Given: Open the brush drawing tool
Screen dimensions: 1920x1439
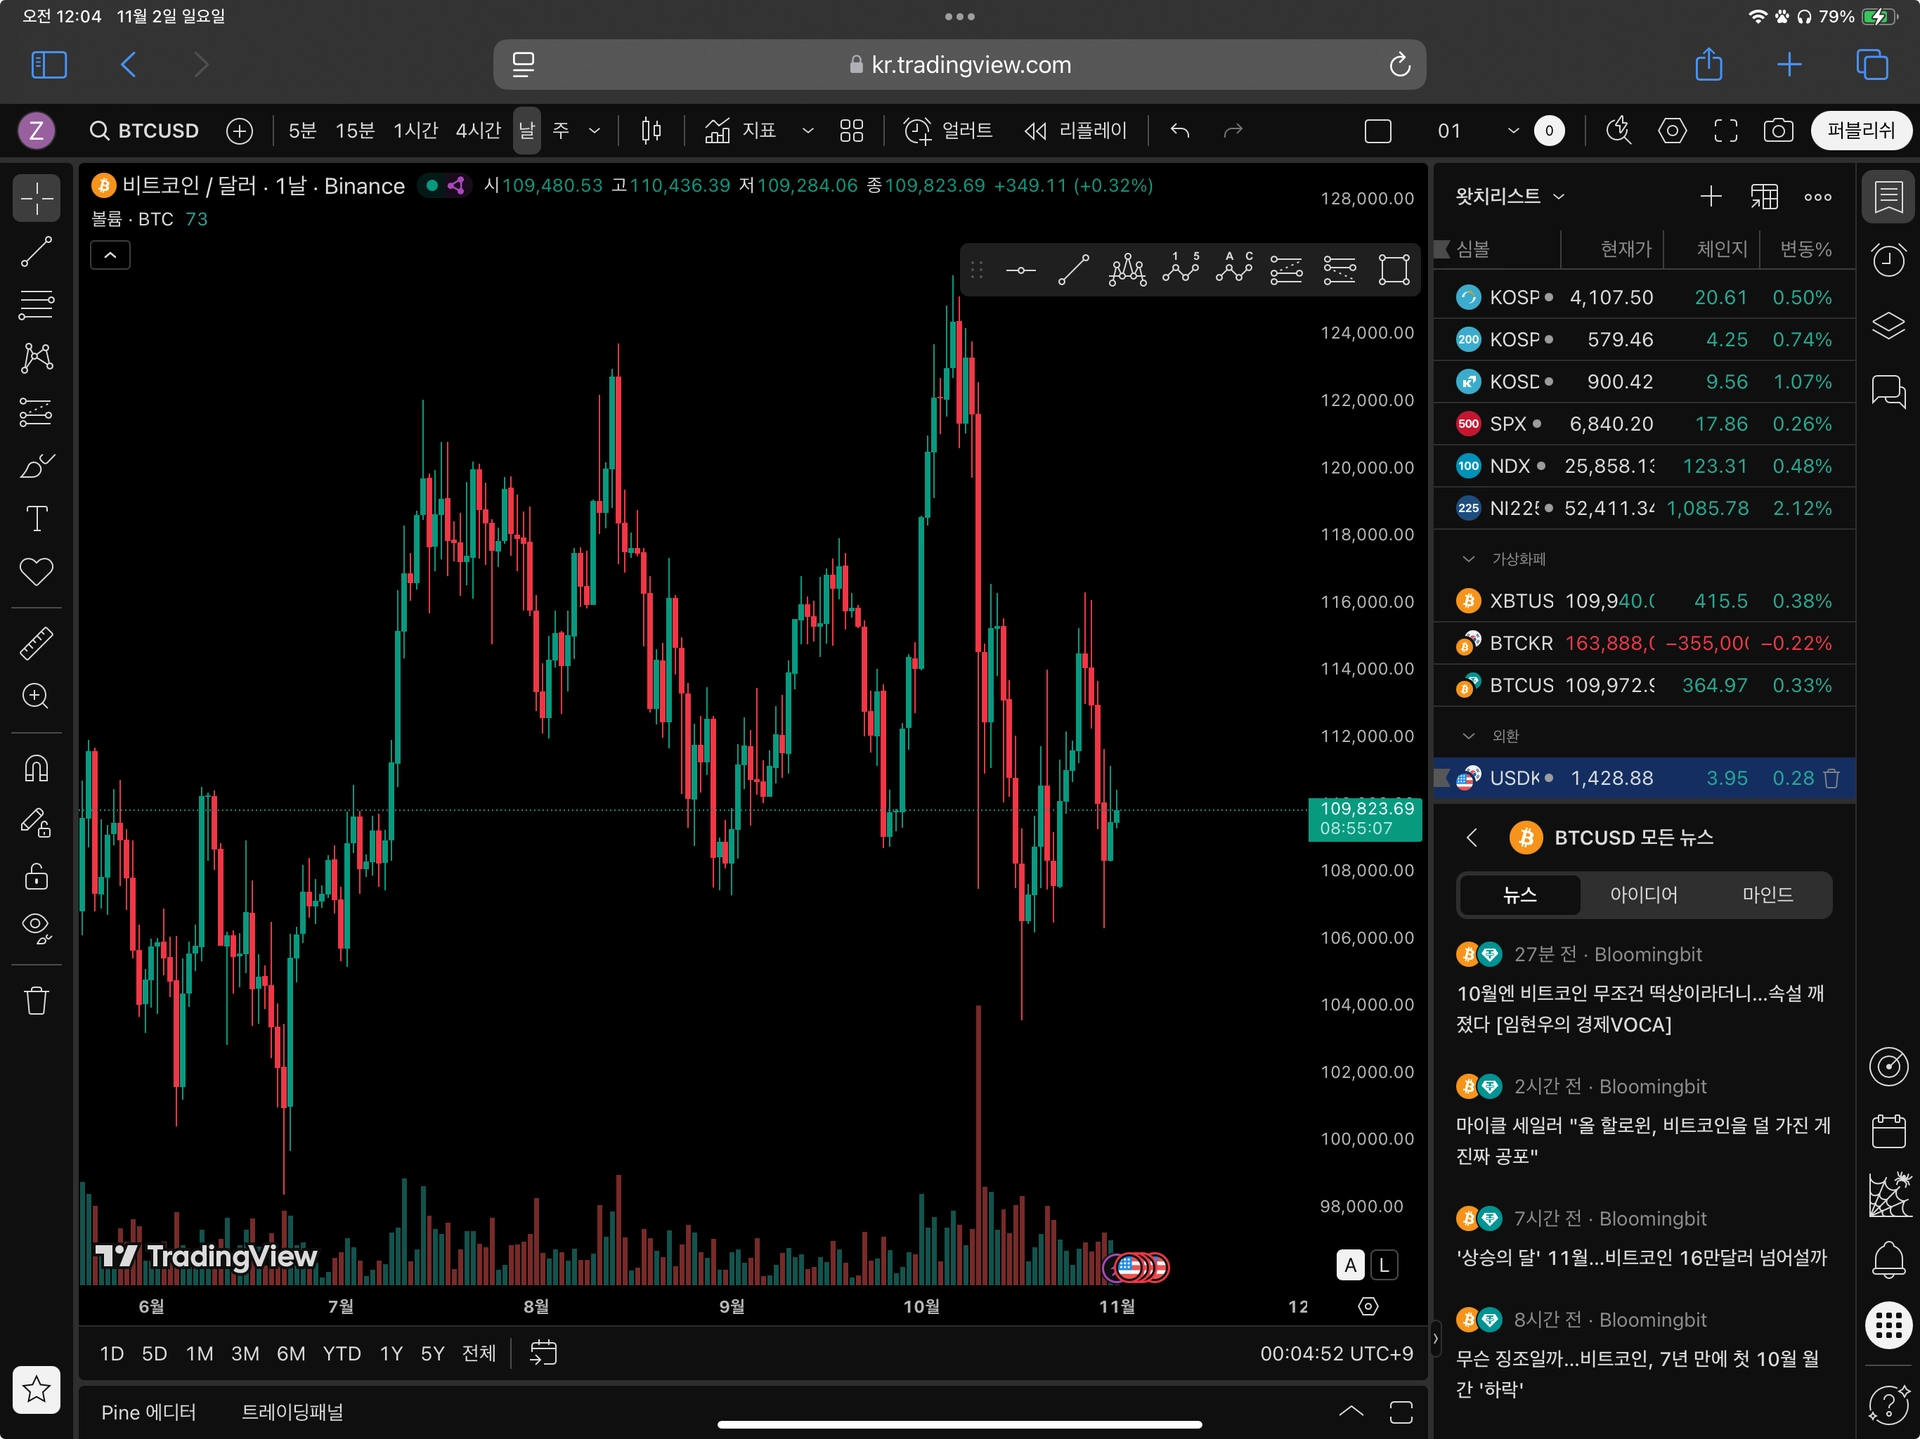Looking at the screenshot, I should click(37, 465).
